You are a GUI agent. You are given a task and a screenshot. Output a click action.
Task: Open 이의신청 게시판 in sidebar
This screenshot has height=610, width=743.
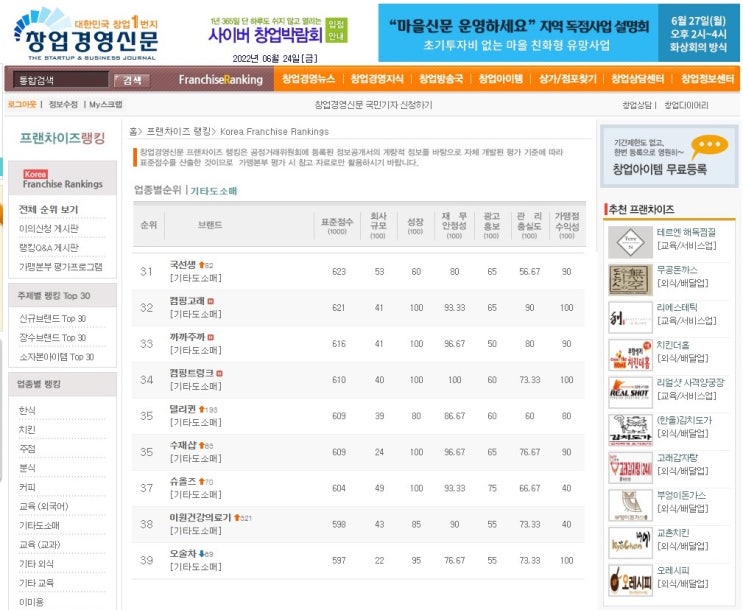[48, 228]
